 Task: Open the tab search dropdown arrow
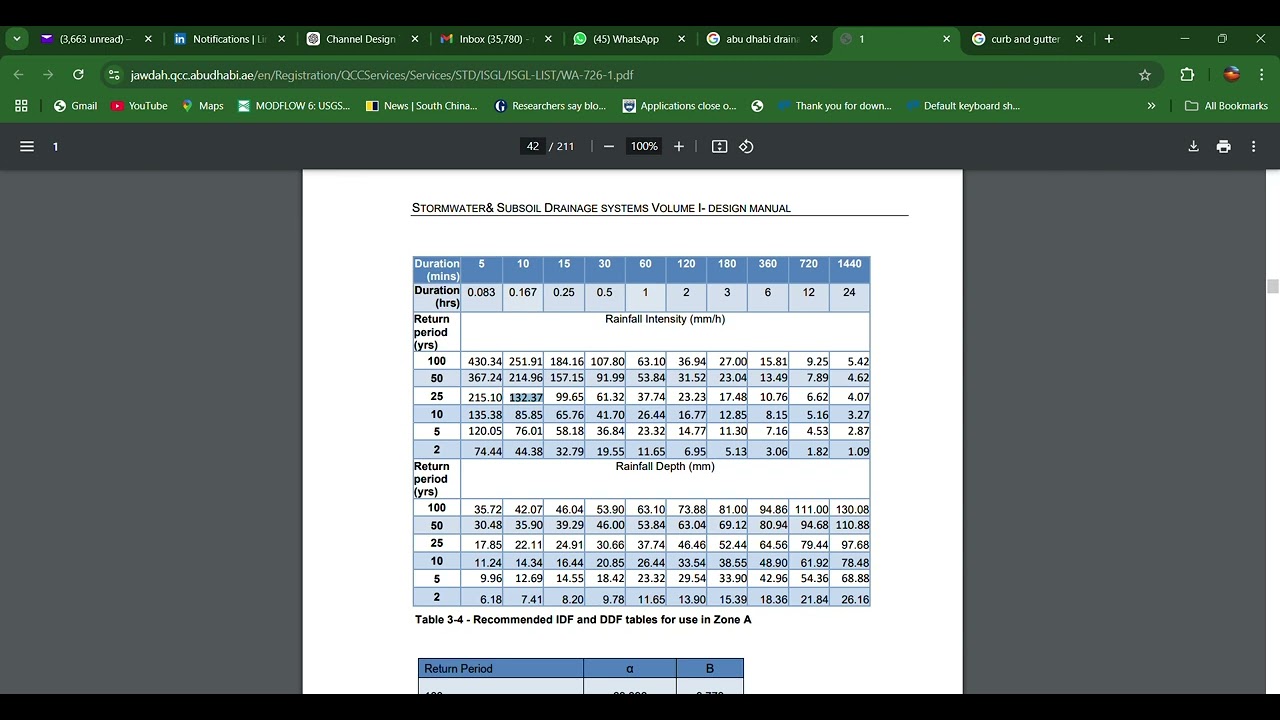tap(17, 39)
